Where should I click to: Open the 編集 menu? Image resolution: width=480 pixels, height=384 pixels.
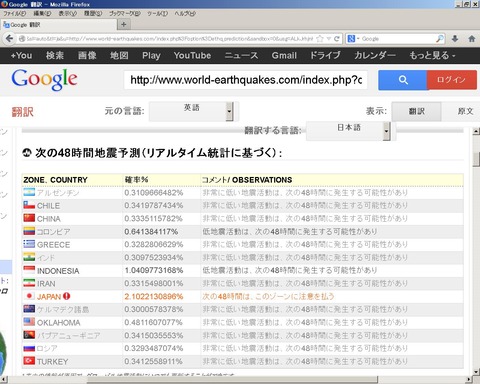[x=42, y=14]
